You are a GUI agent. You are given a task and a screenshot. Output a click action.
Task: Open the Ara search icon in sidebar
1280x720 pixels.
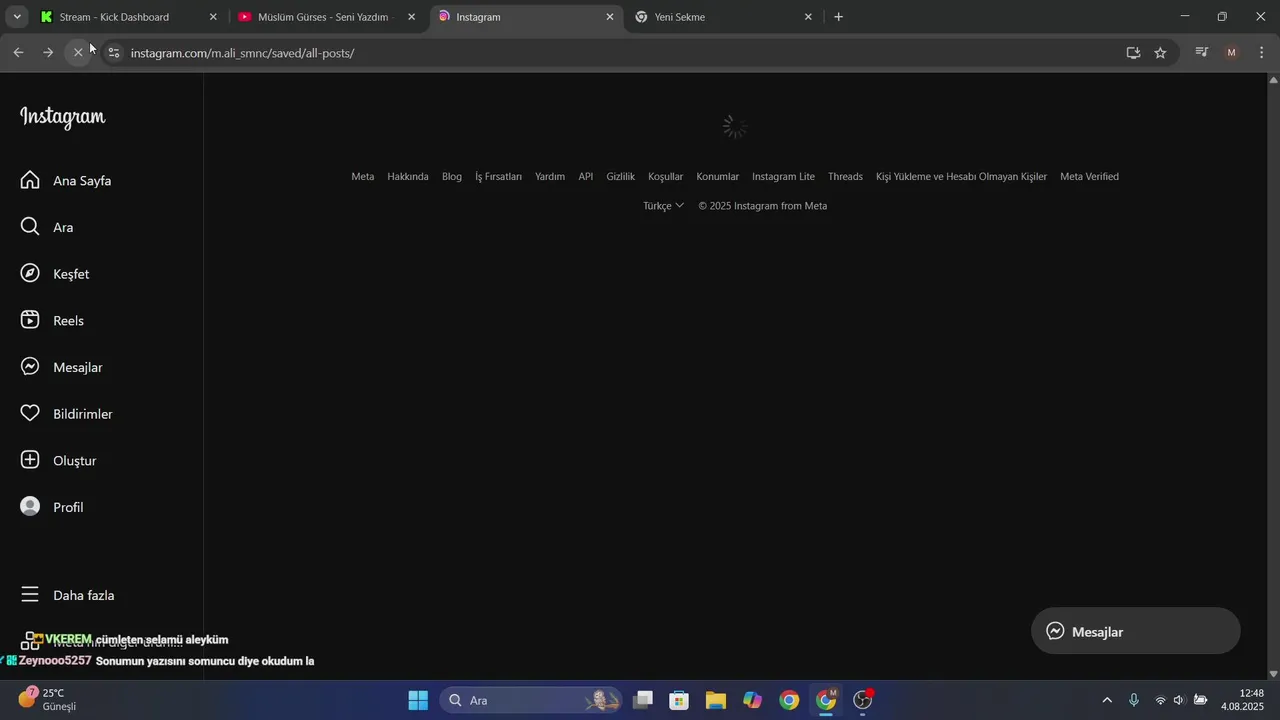click(30, 227)
